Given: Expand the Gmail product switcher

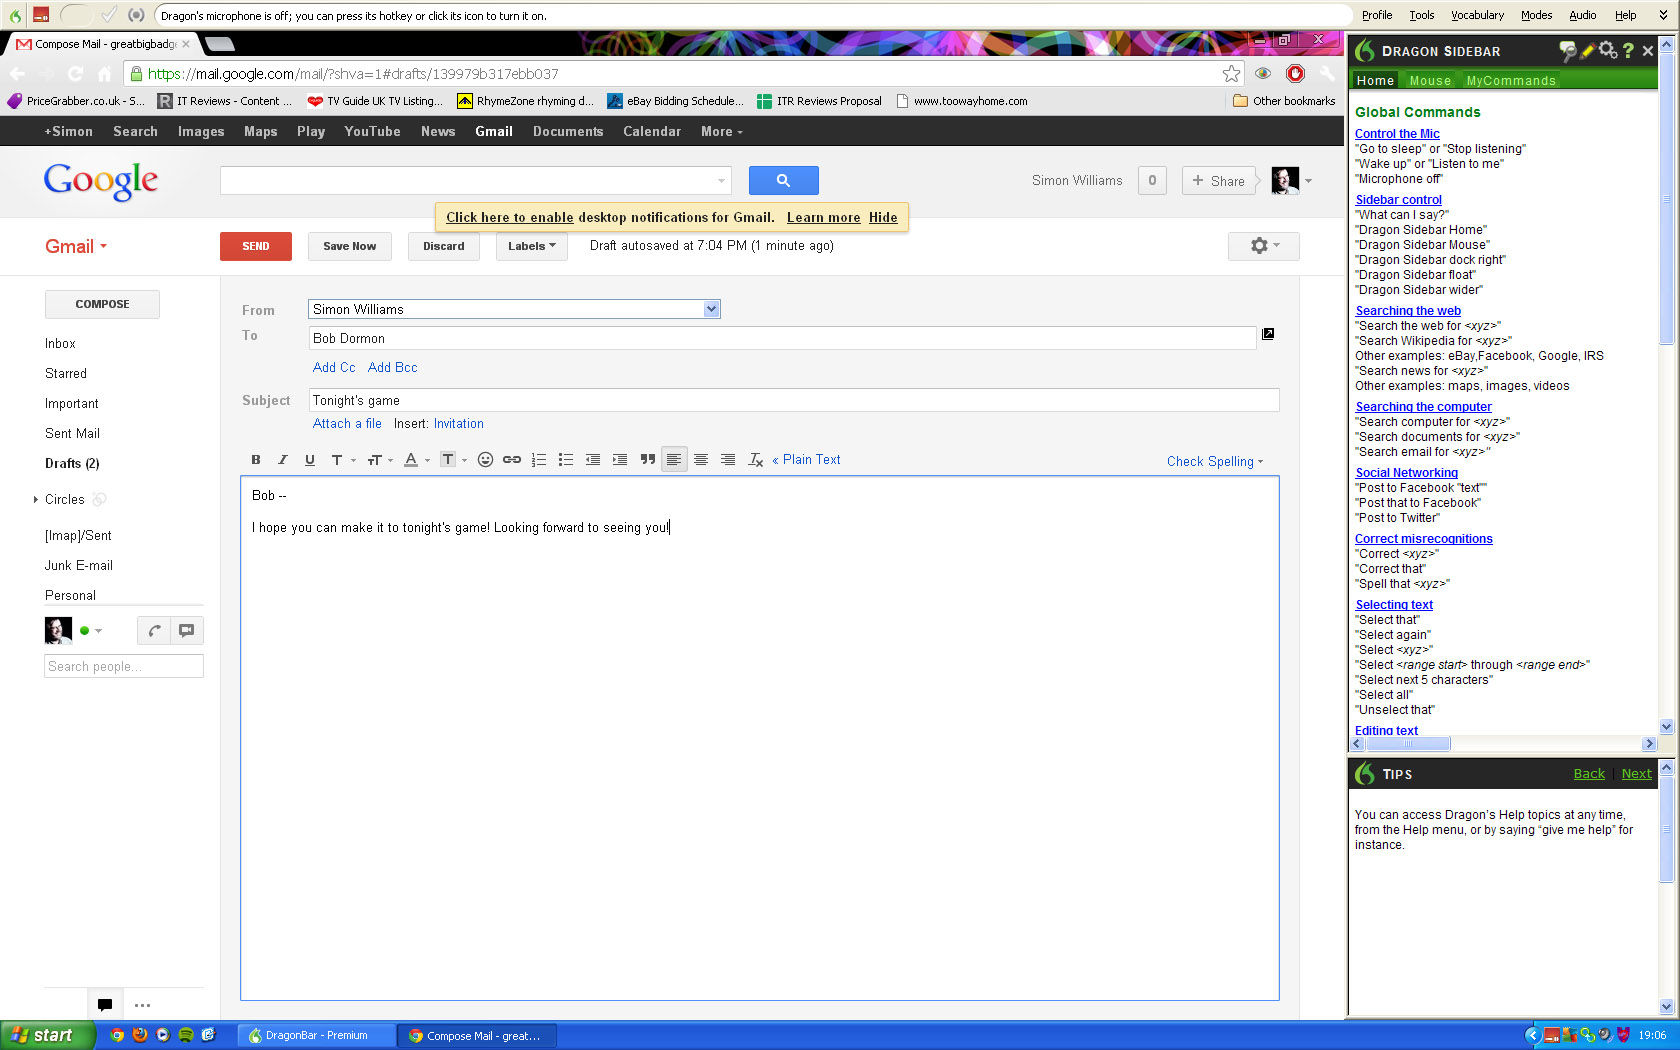Looking at the screenshot, I should click(x=76, y=247).
